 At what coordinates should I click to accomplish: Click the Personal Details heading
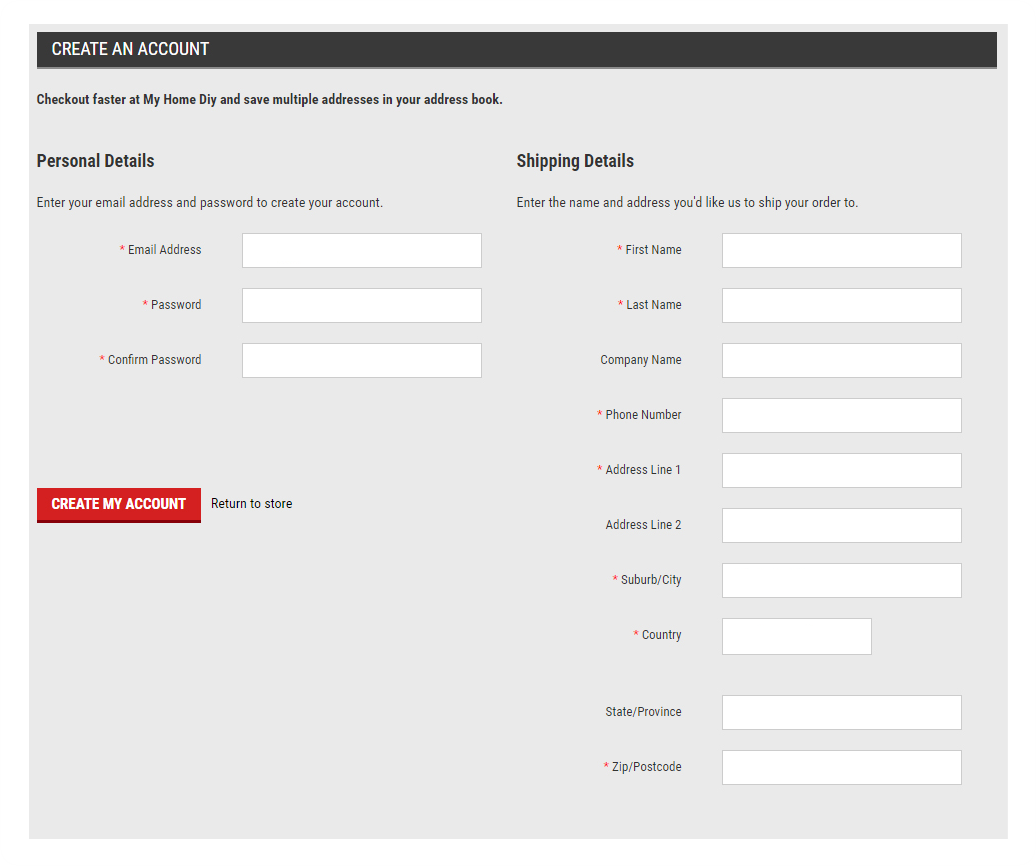[95, 161]
